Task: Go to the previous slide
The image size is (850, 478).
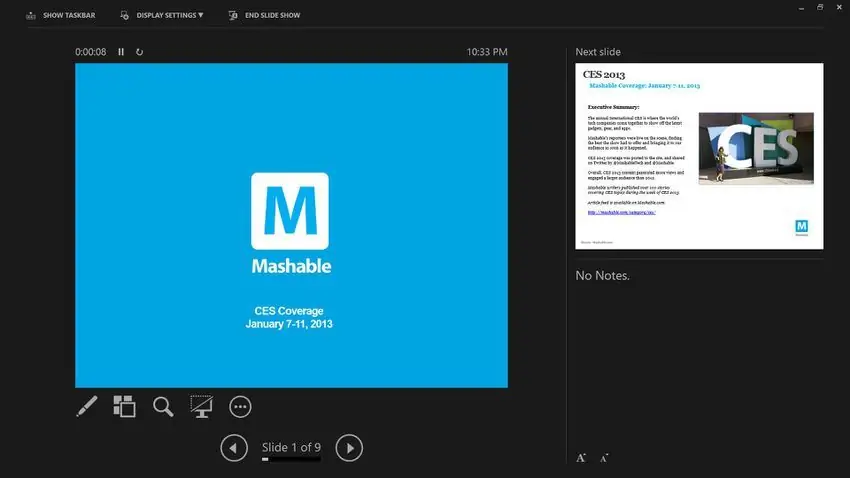Action: click(x=234, y=448)
